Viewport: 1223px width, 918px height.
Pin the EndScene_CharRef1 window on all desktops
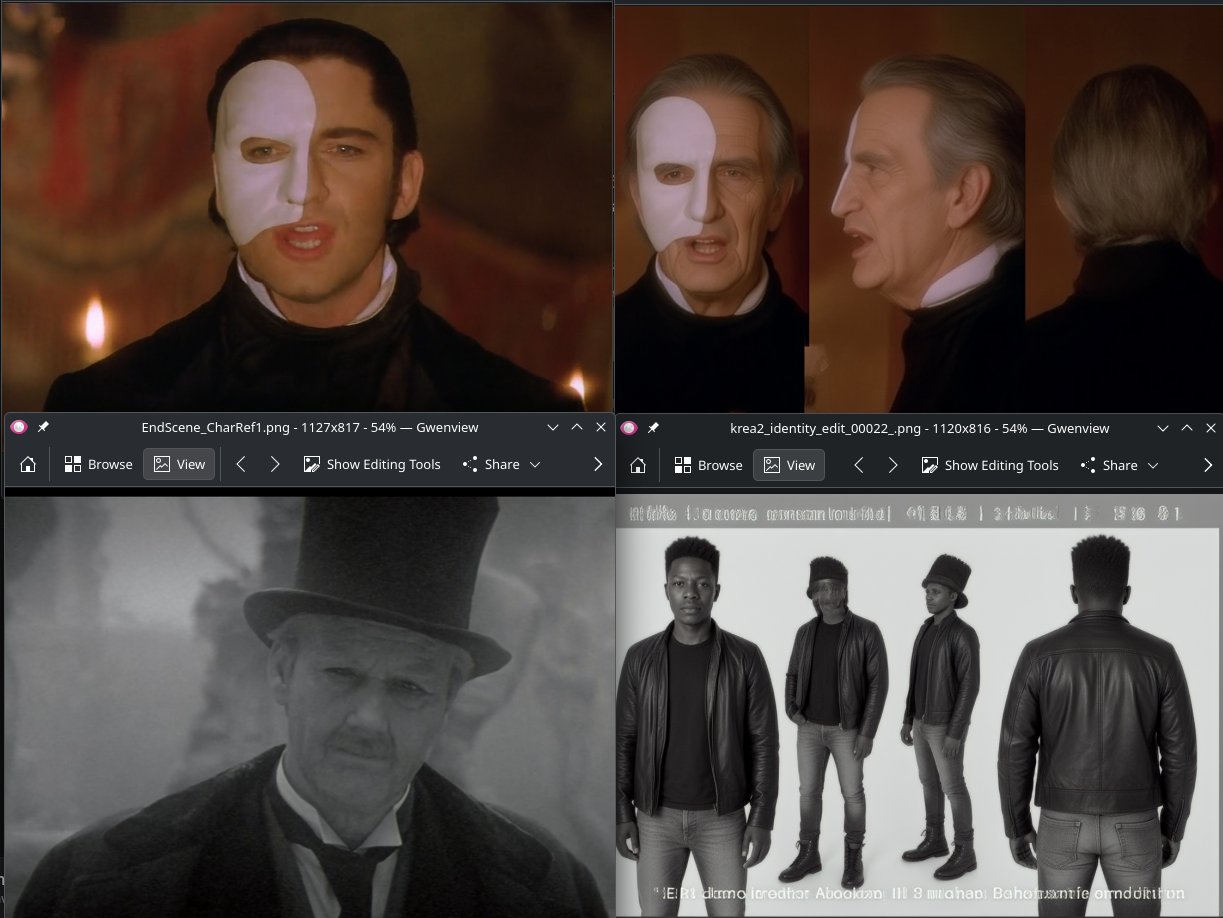tap(43, 427)
